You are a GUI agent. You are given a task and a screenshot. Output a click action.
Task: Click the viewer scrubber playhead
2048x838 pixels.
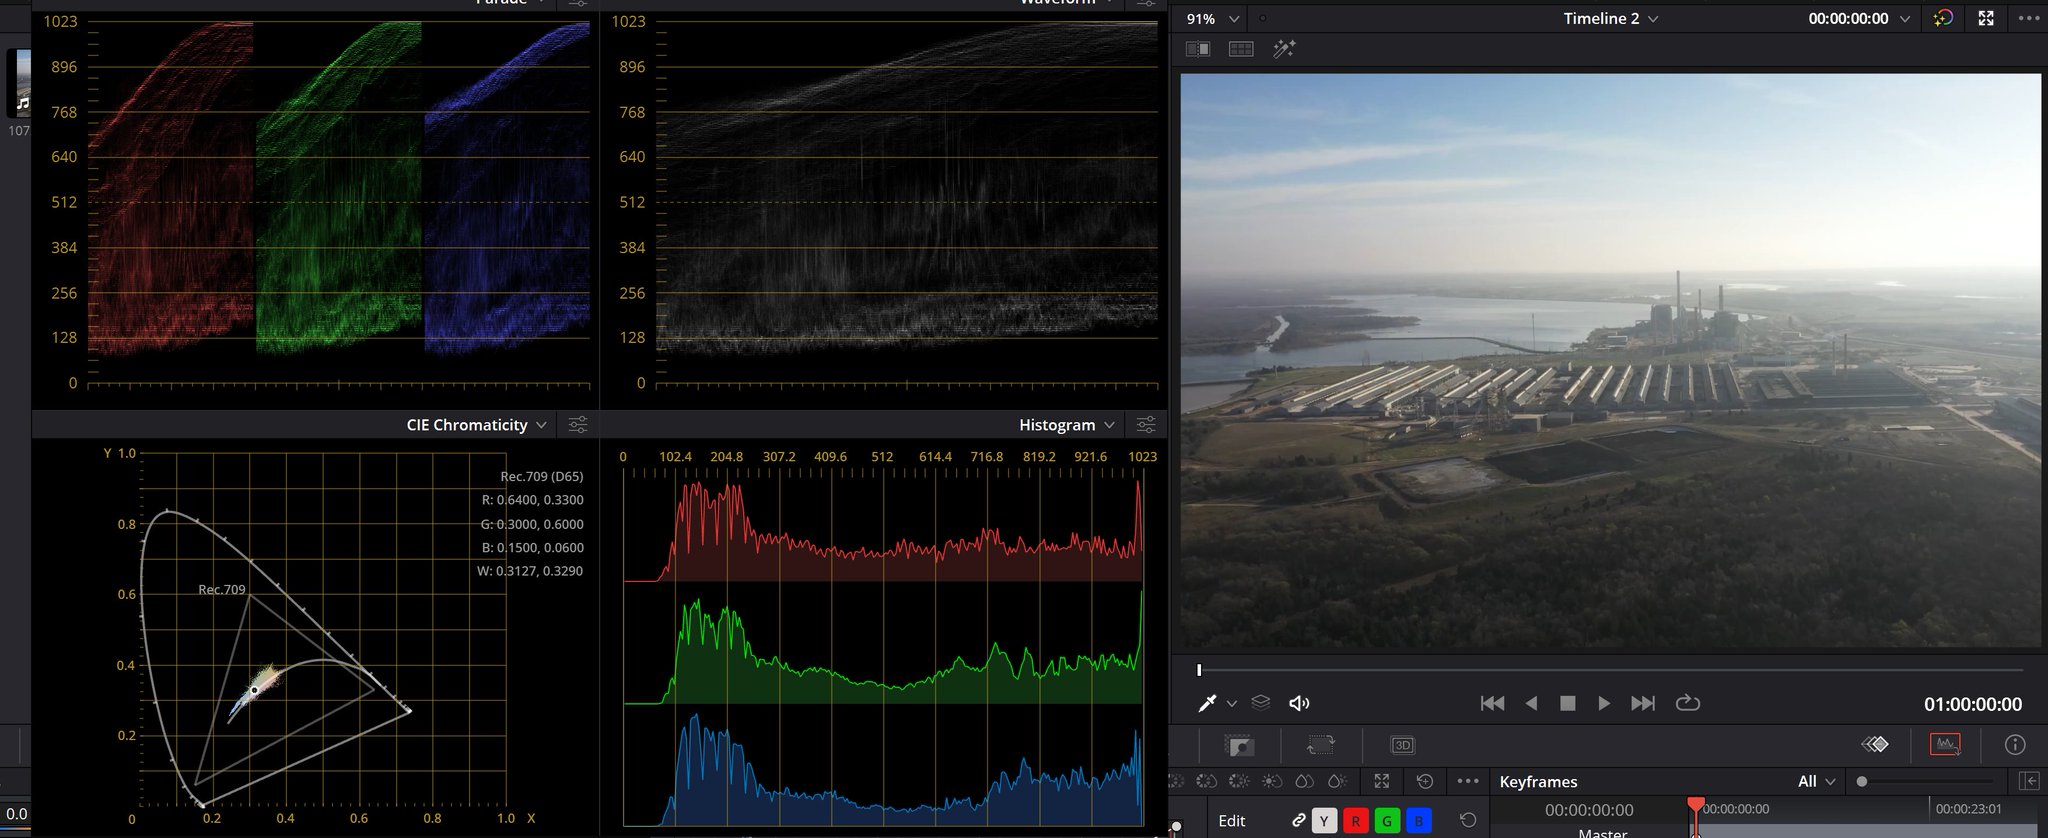1199,669
